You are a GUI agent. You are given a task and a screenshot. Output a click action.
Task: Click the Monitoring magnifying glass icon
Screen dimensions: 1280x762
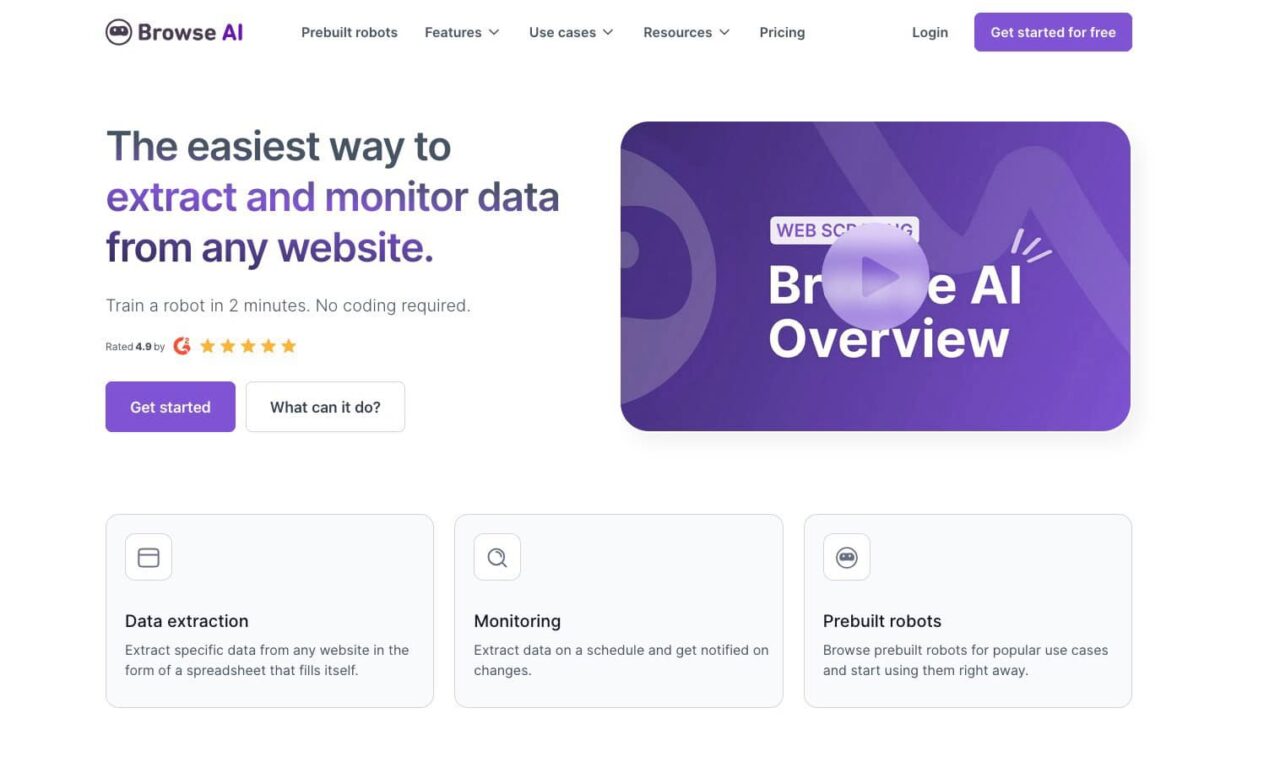[496, 557]
